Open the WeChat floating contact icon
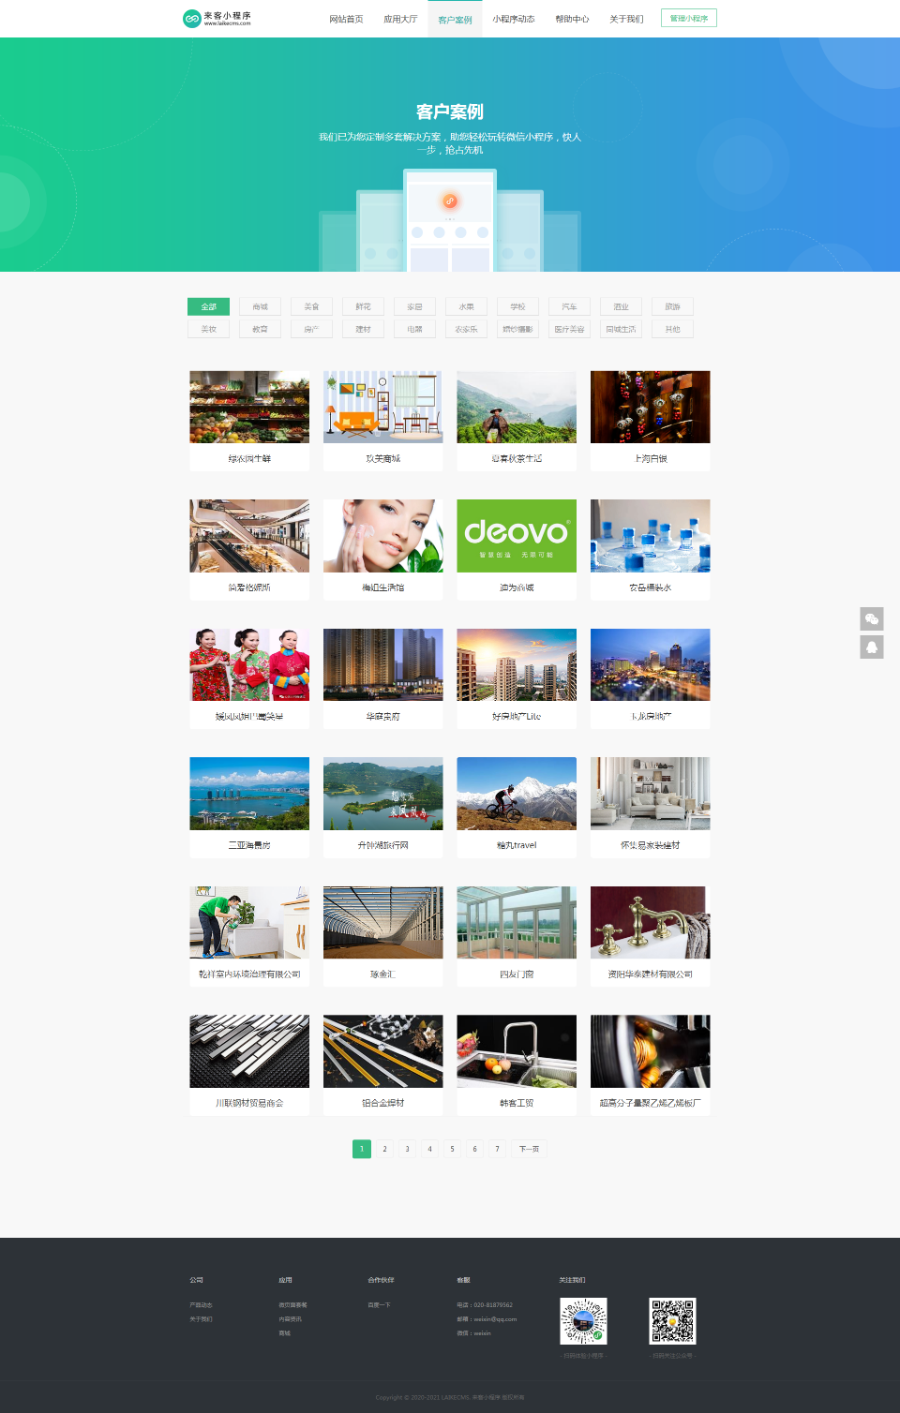 tap(871, 619)
